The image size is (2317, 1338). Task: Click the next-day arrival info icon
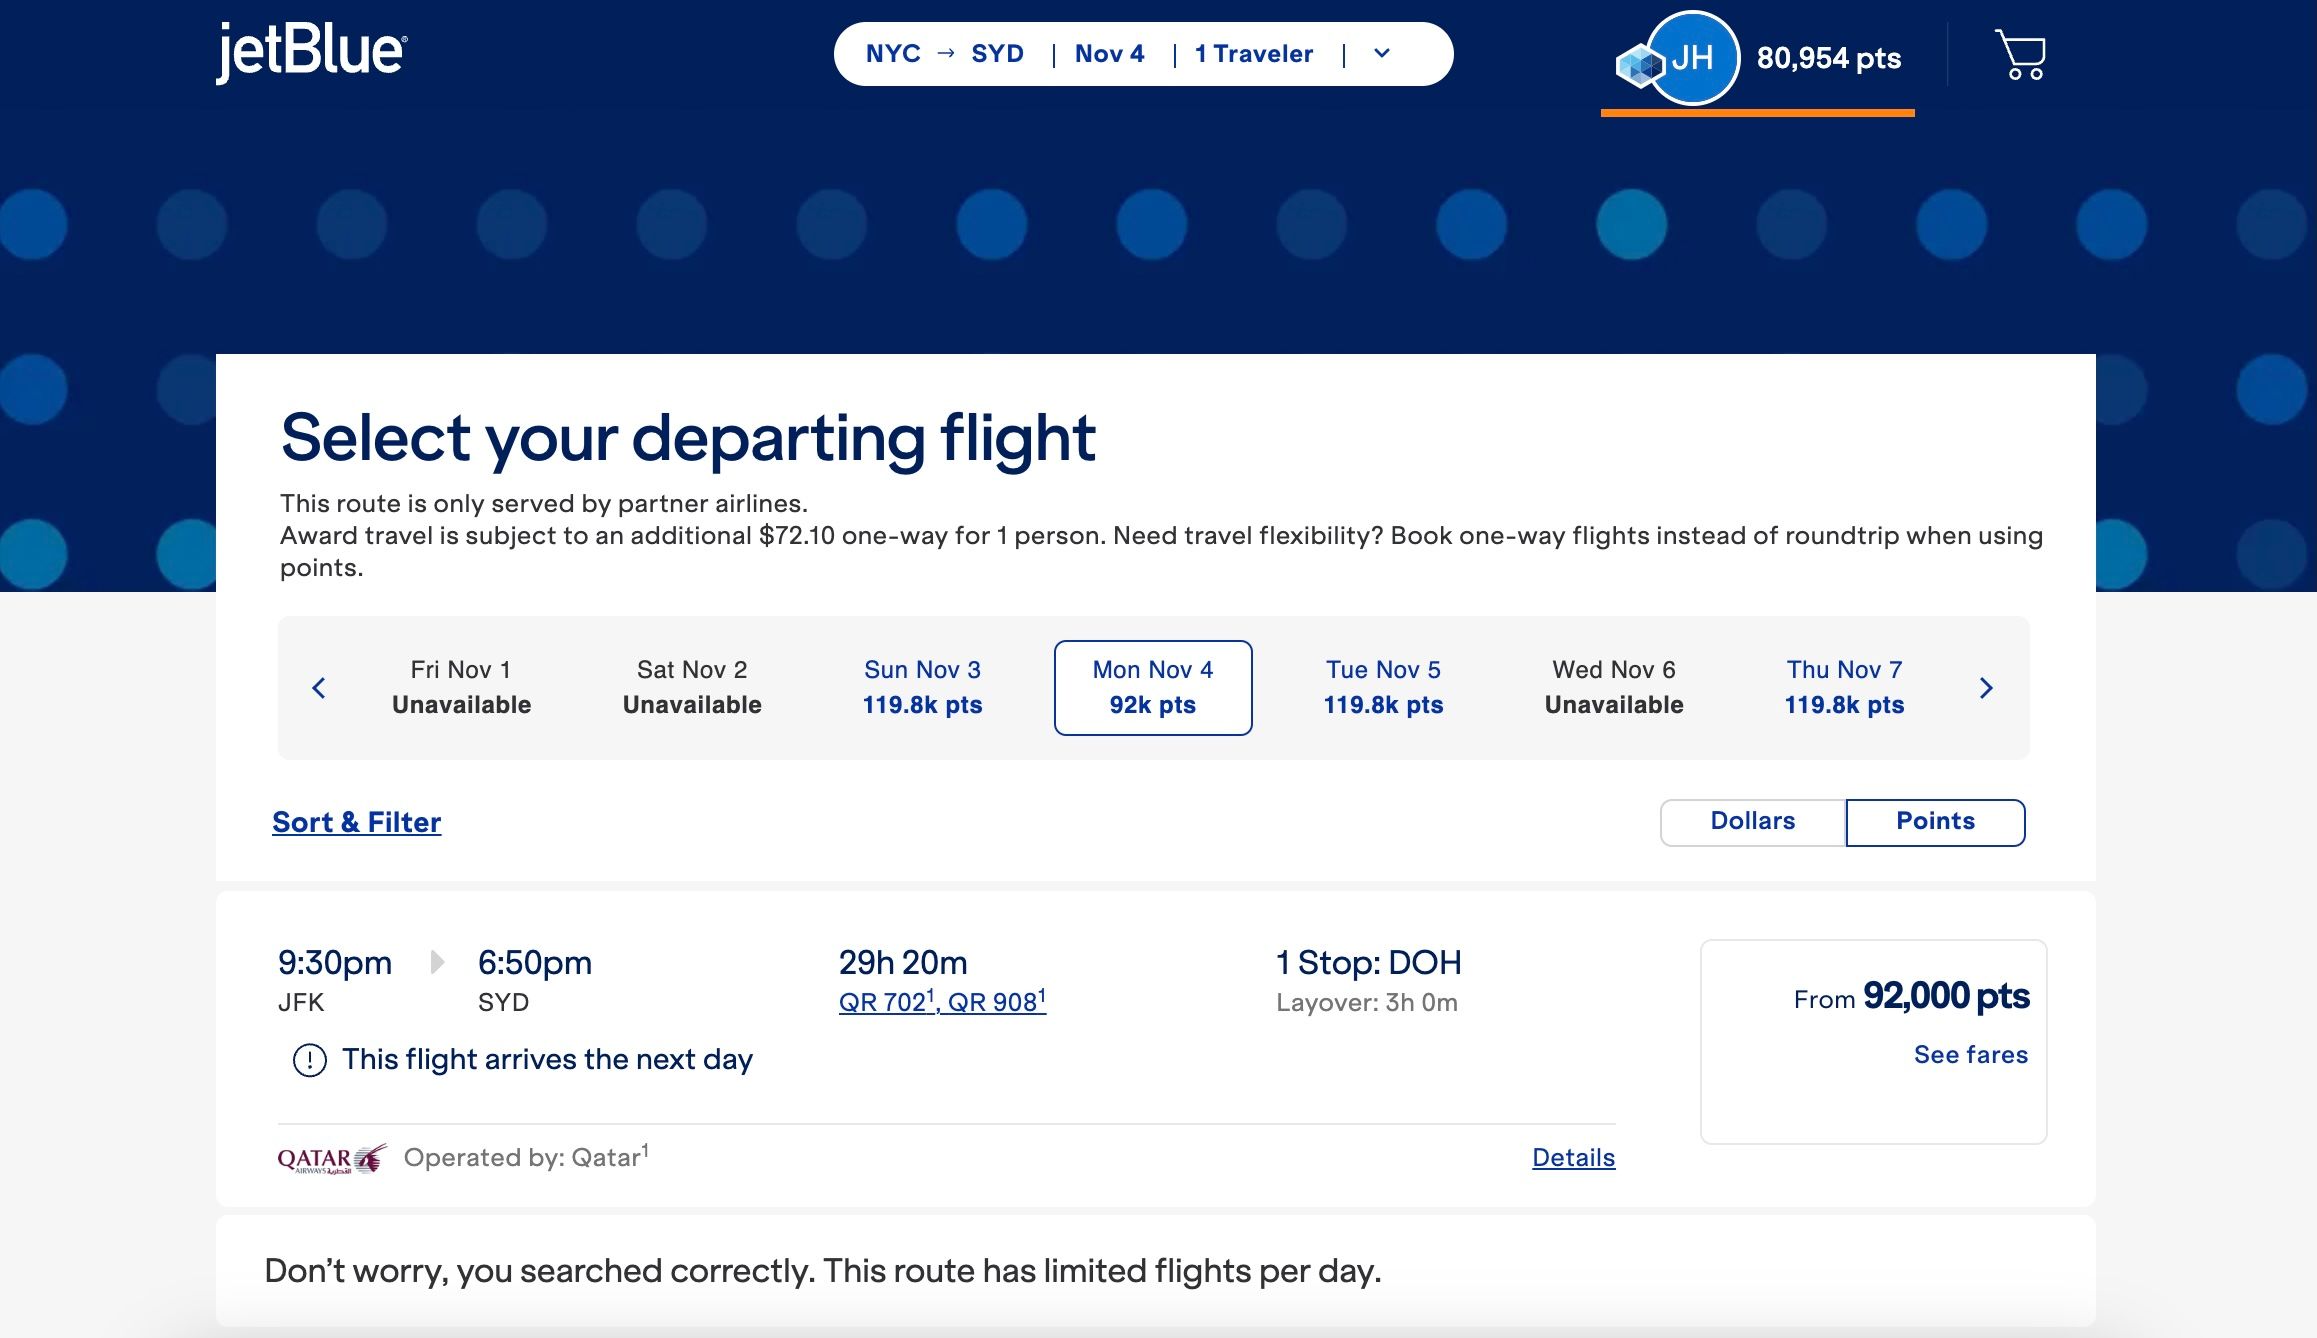tap(309, 1060)
